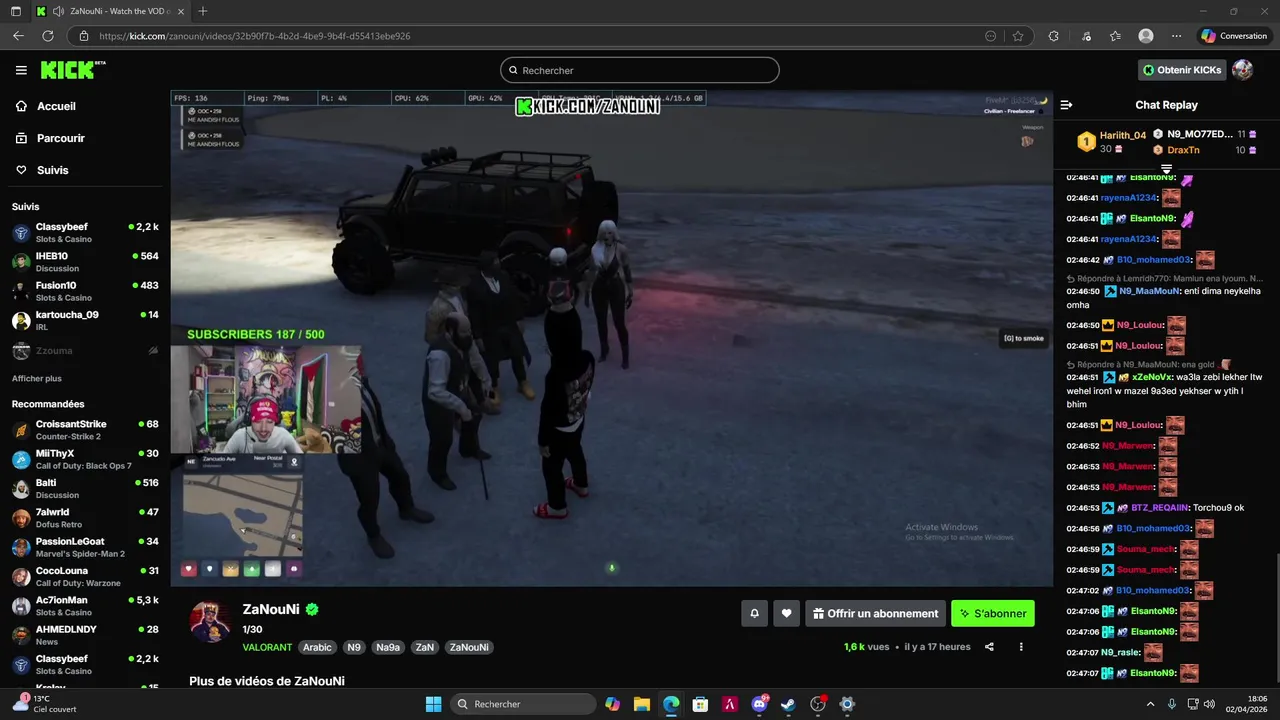Click the S'abonner button
Image resolution: width=1280 pixels, height=720 pixels.
pos(993,613)
